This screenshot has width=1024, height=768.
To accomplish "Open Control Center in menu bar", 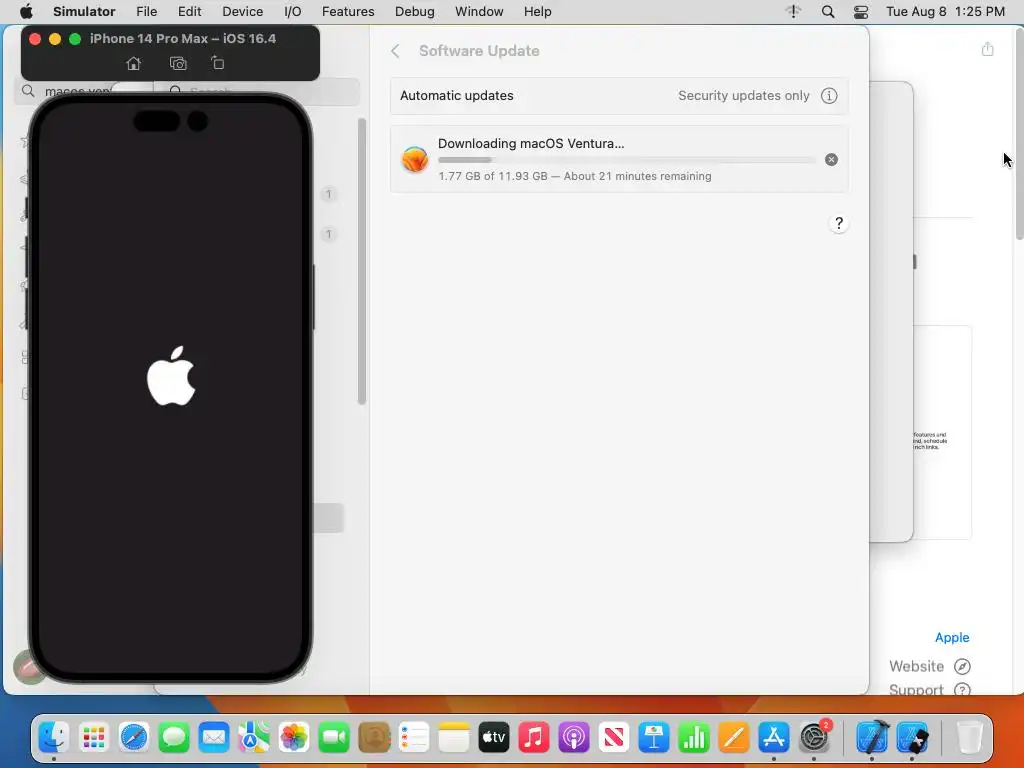I will 861,11.
